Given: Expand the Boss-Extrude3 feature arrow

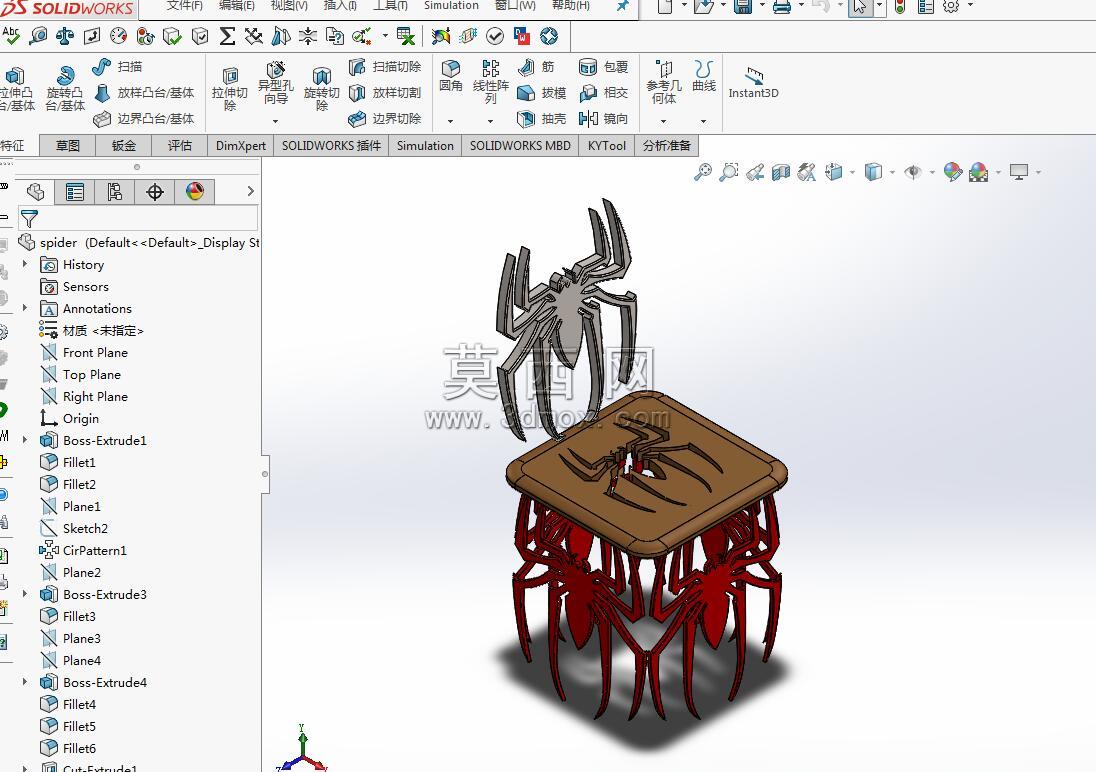Looking at the screenshot, I should (25, 594).
